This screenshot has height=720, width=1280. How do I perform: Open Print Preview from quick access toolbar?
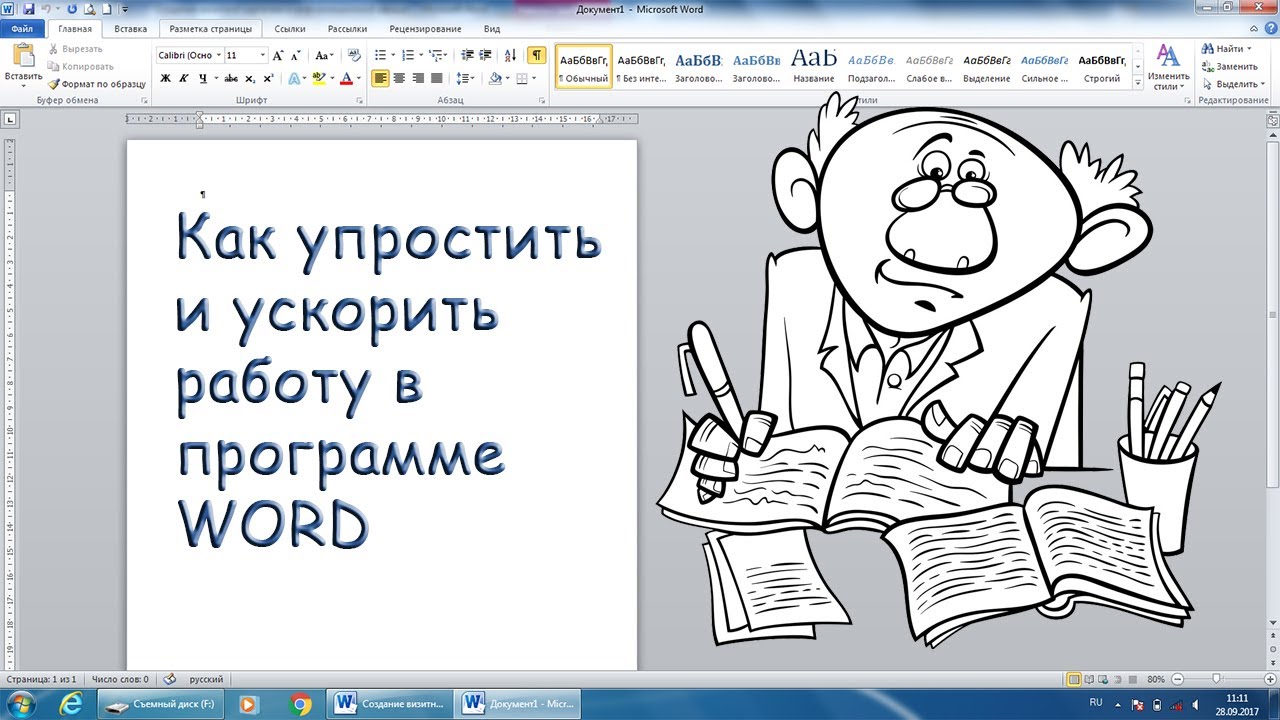pyautogui.click(x=90, y=9)
